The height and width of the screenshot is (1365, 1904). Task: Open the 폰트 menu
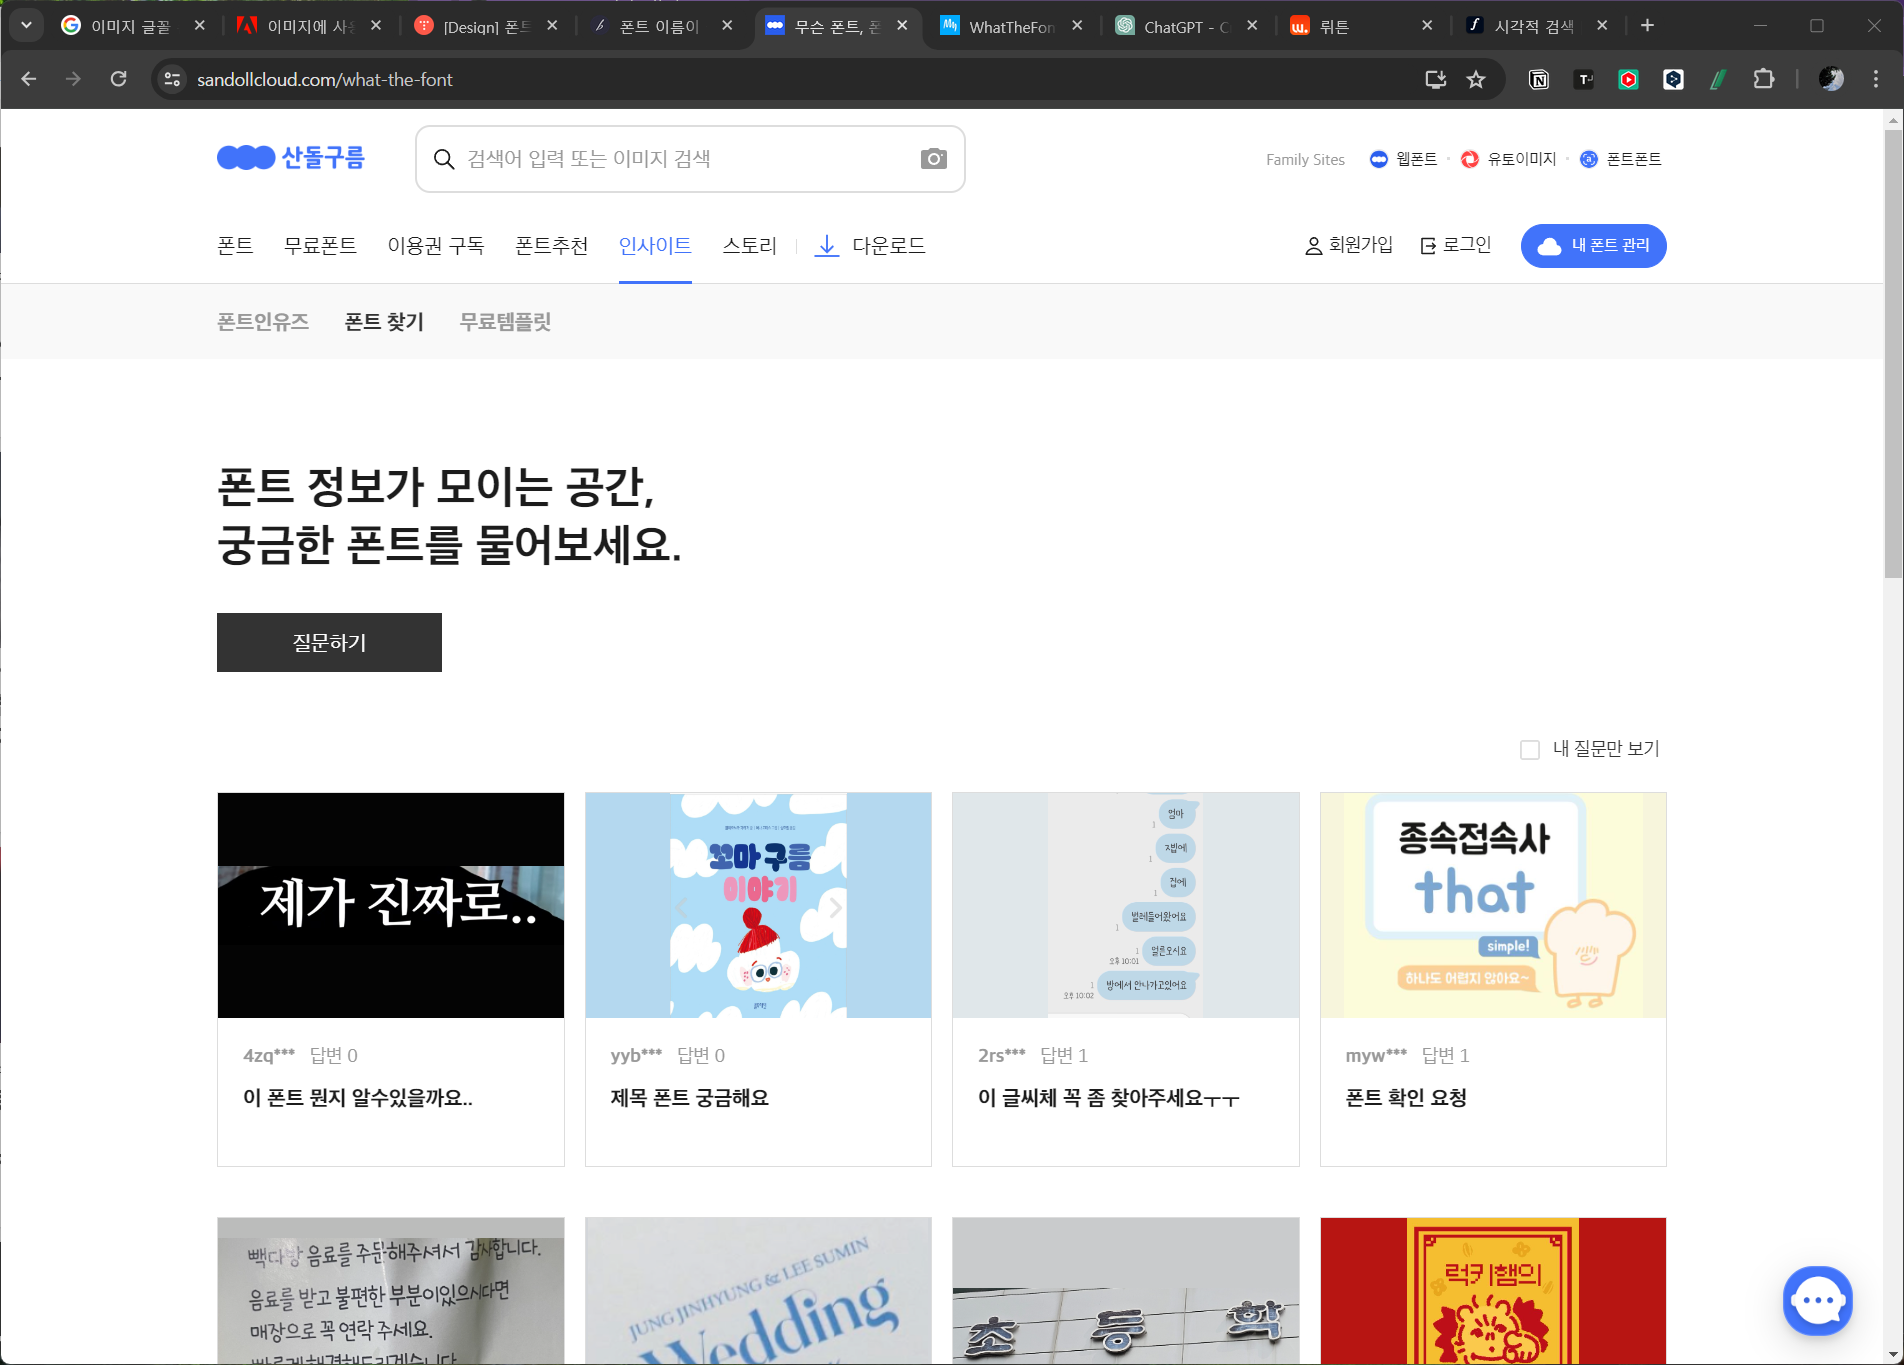[x=235, y=246]
